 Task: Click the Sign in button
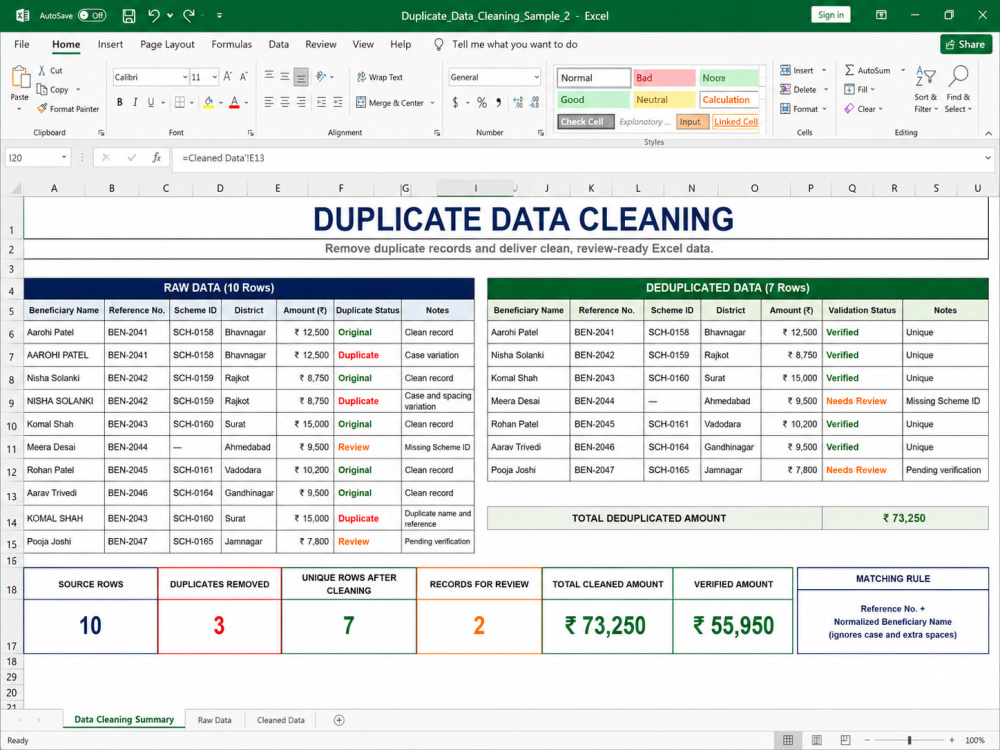click(830, 15)
